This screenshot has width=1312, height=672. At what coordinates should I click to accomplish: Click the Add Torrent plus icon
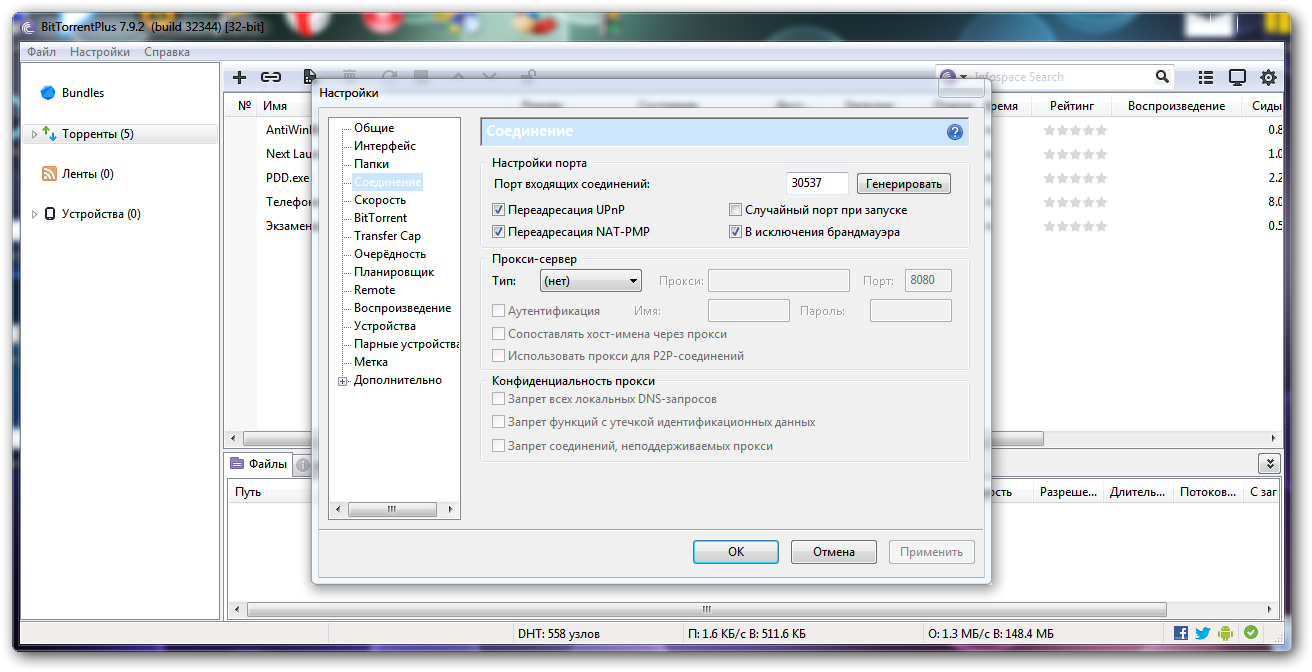click(239, 77)
